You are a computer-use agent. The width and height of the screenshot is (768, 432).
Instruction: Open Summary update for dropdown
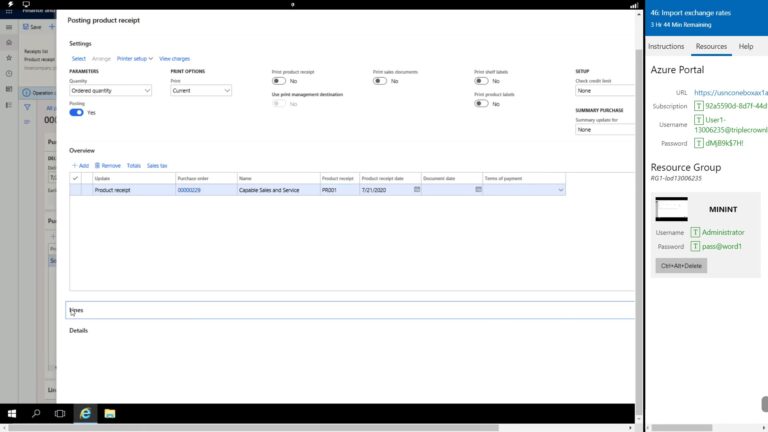click(605, 130)
